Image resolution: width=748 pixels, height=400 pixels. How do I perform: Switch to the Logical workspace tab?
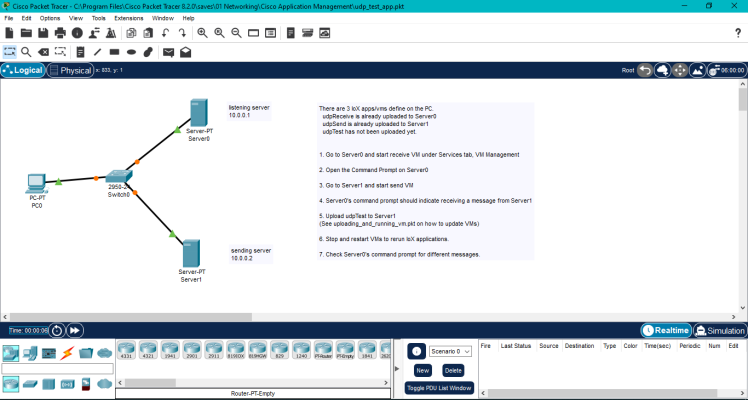click(22, 70)
